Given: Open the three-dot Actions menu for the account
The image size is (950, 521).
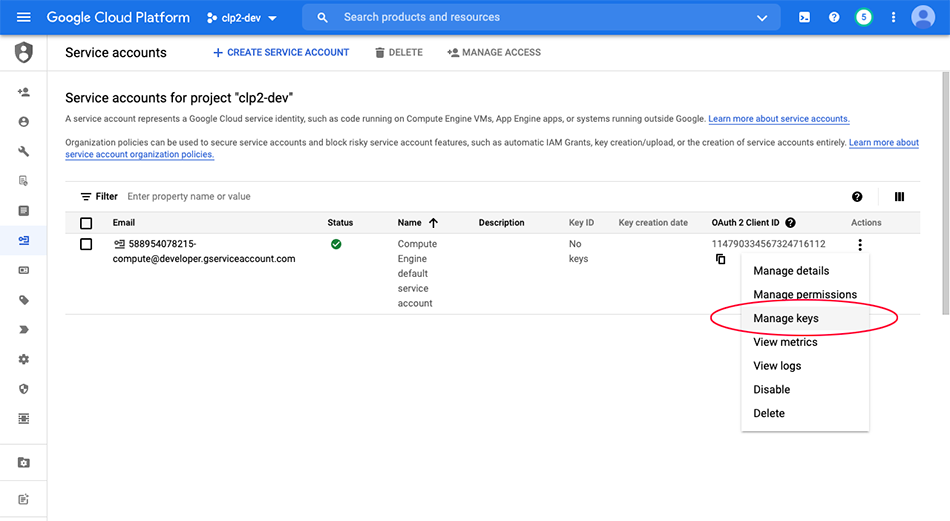Looking at the screenshot, I should tap(860, 245).
